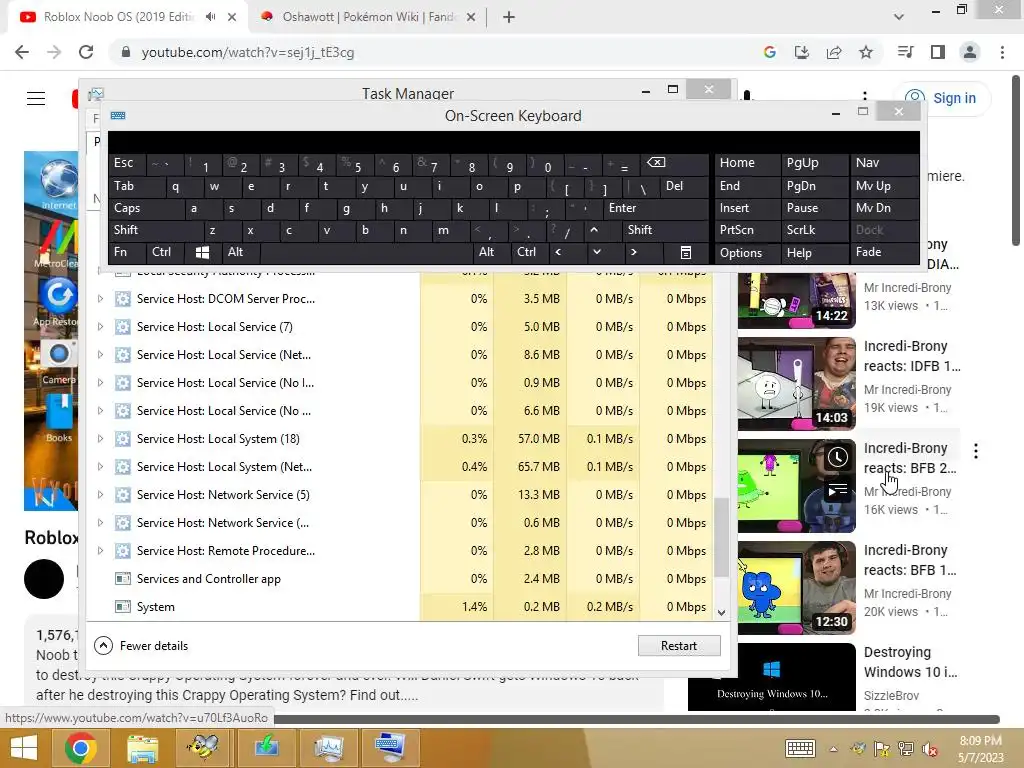The width and height of the screenshot is (1024, 768).
Task: Open Incredi-Brony reacts: BFB 2 video link
Action: coord(910,458)
